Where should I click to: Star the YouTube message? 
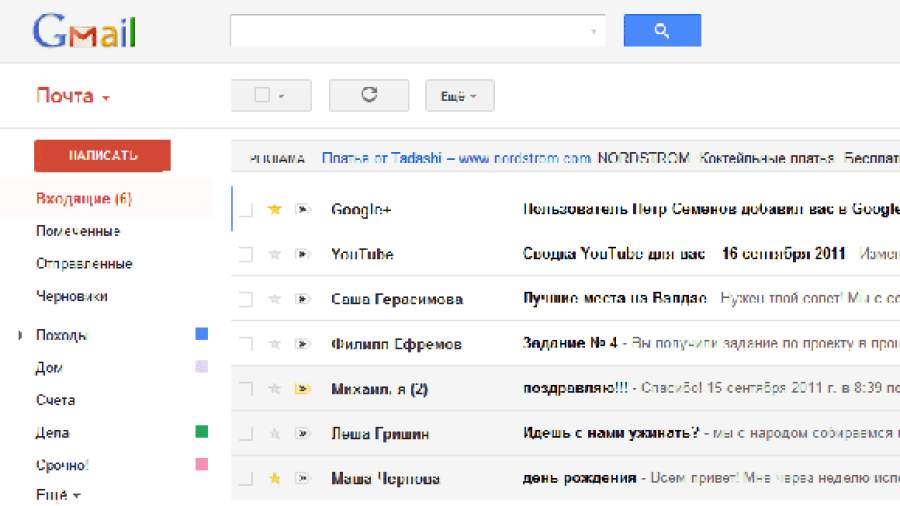click(274, 254)
